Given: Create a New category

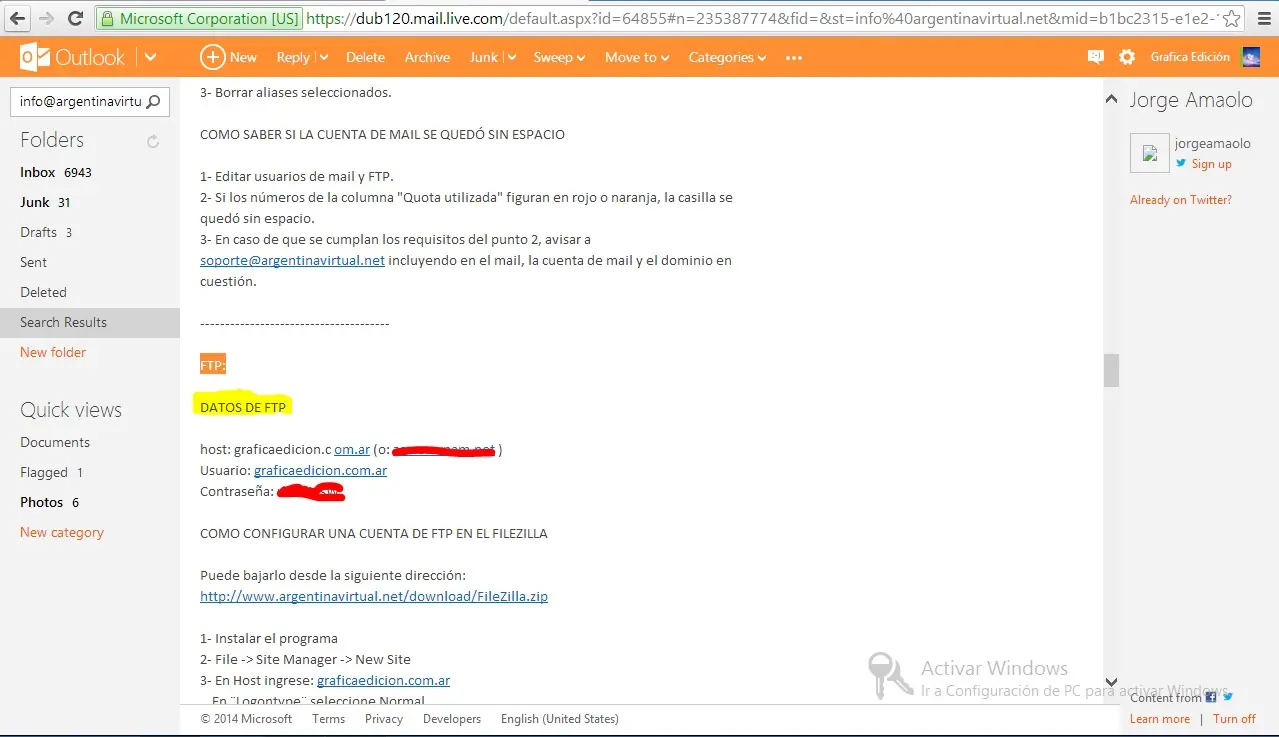Looking at the screenshot, I should tap(62, 532).
